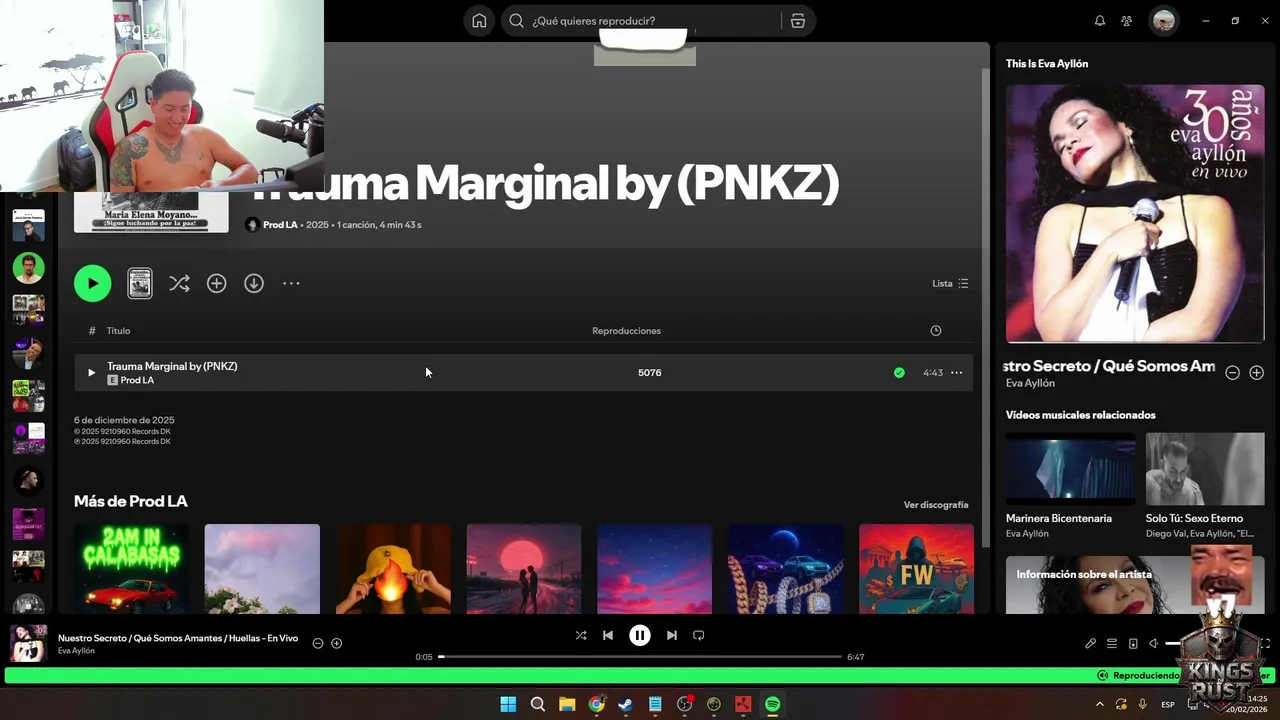
Task: Open friend activity icon beside bell
Action: (1127, 21)
